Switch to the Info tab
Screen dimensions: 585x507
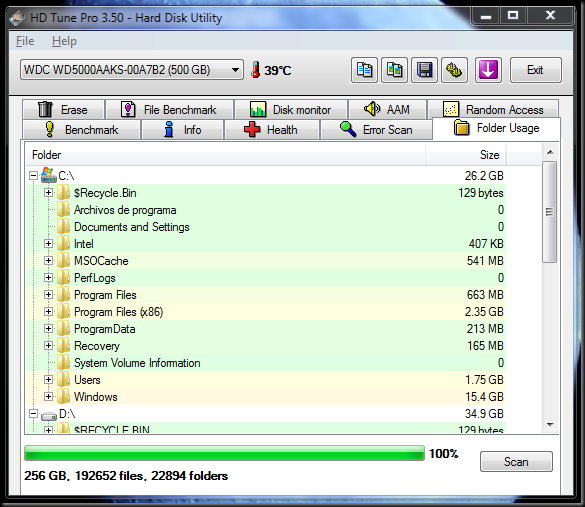click(183, 129)
